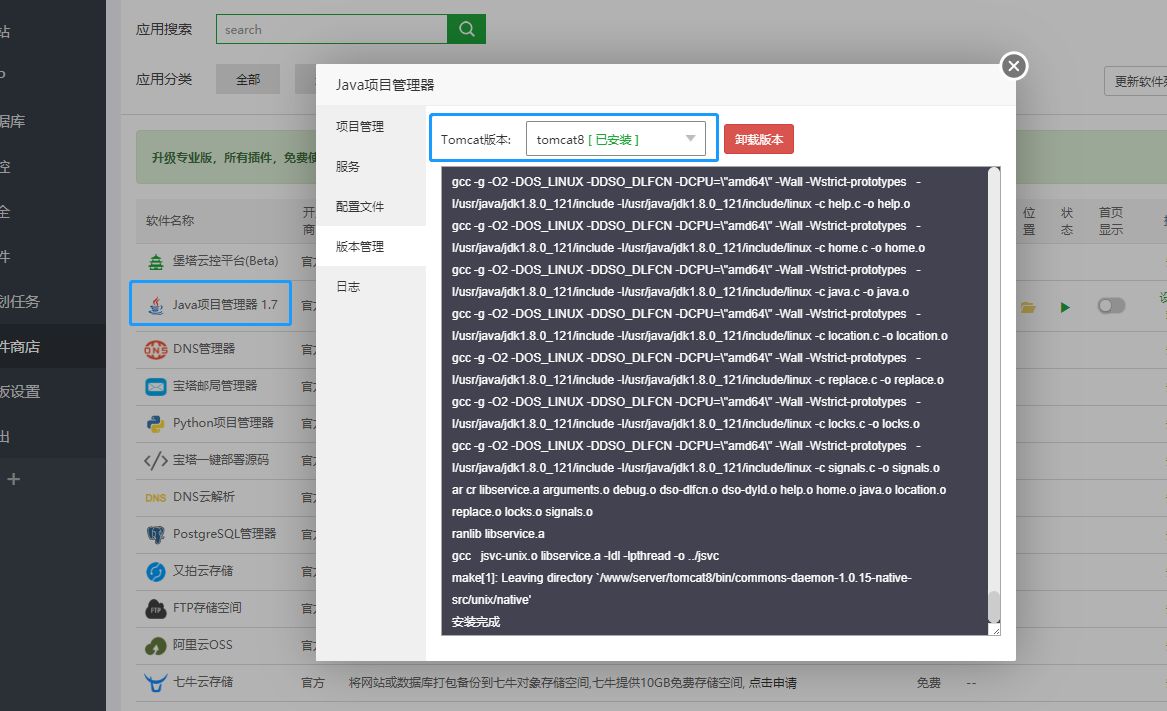This screenshot has height=711, width=1167.
Task: Click the red 卸载版本 button
Action: pos(758,139)
